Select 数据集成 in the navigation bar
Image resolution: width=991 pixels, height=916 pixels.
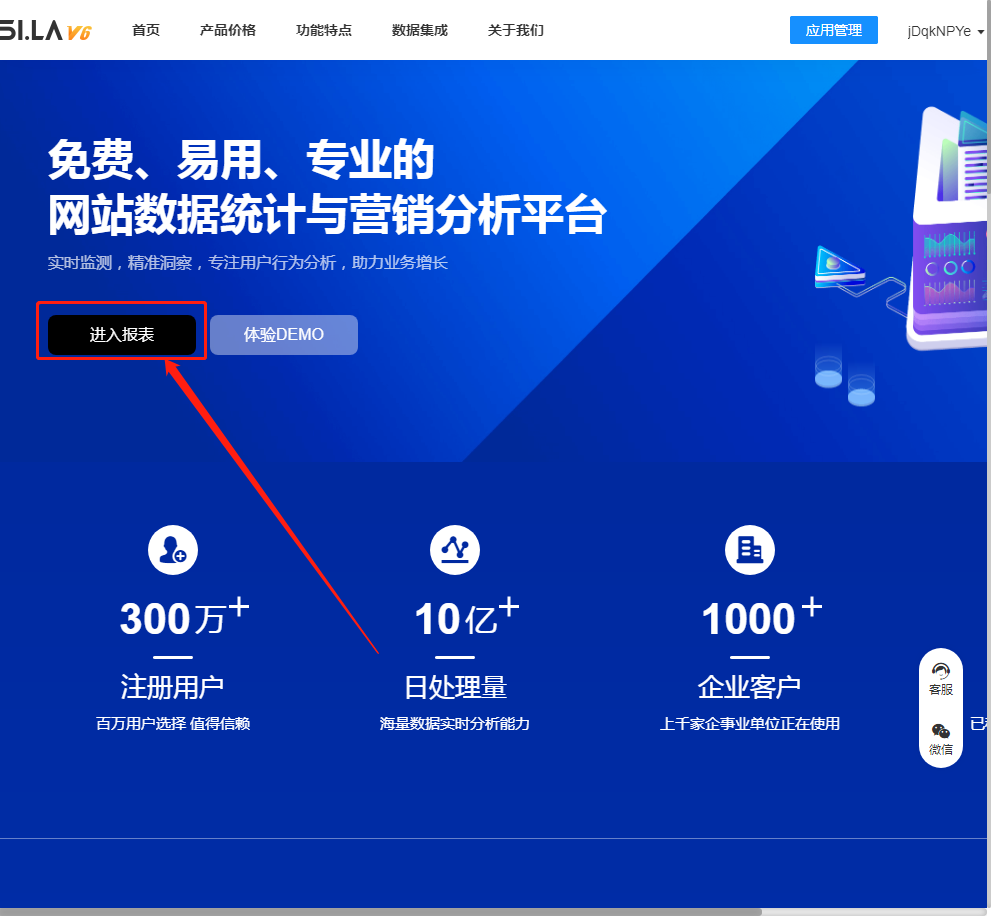(x=420, y=30)
